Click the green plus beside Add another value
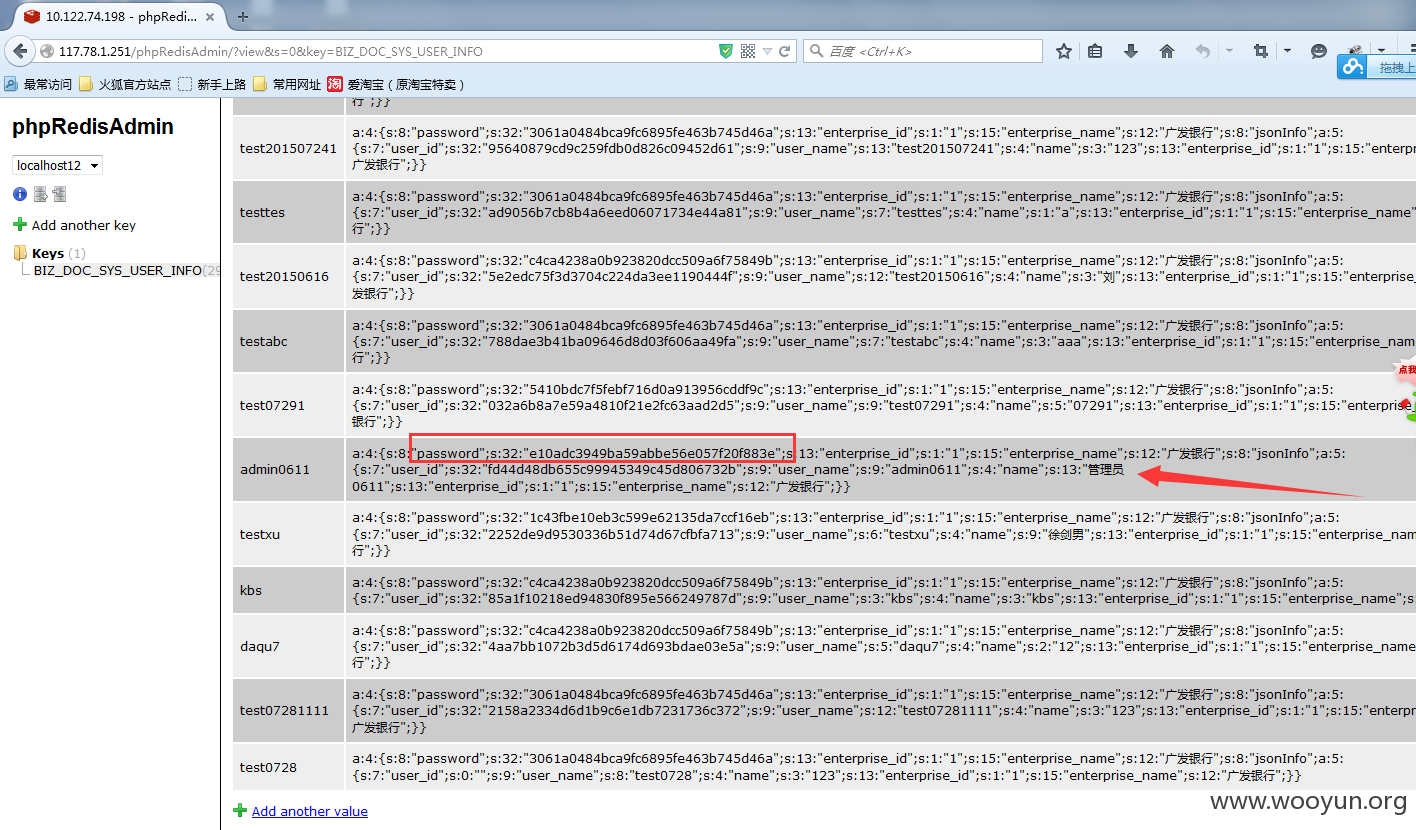Image resolution: width=1416 pixels, height=830 pixels. (x=240, y=810)
